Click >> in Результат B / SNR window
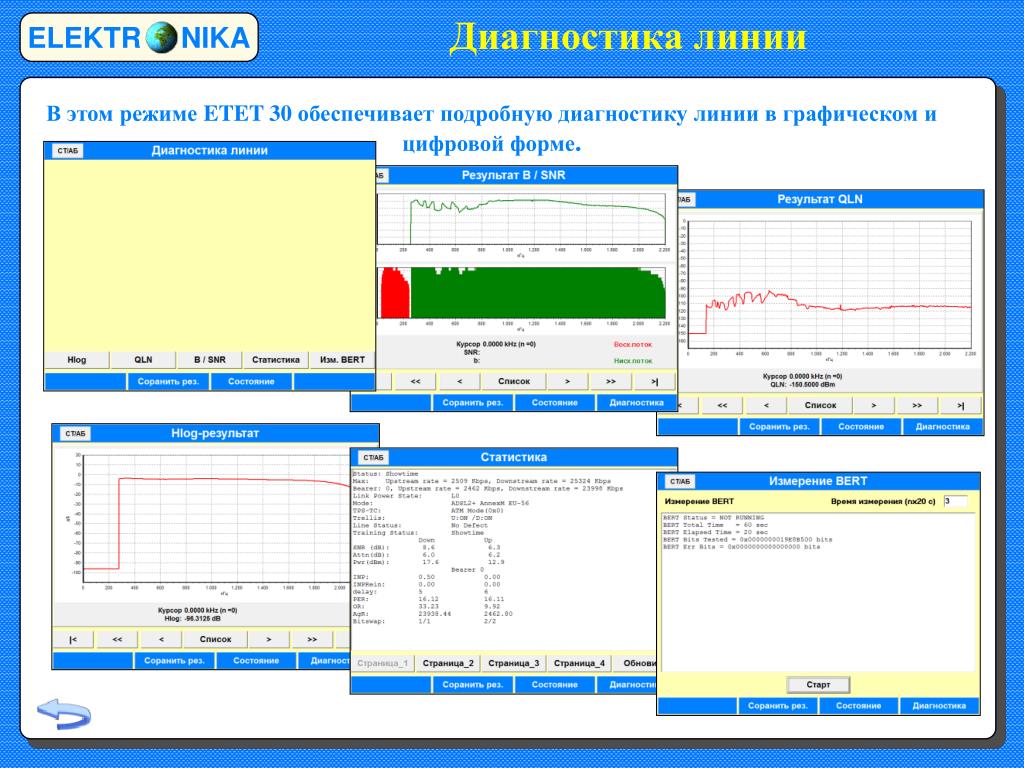Viewport: 1024px width, 768px height. pos(611,381)
